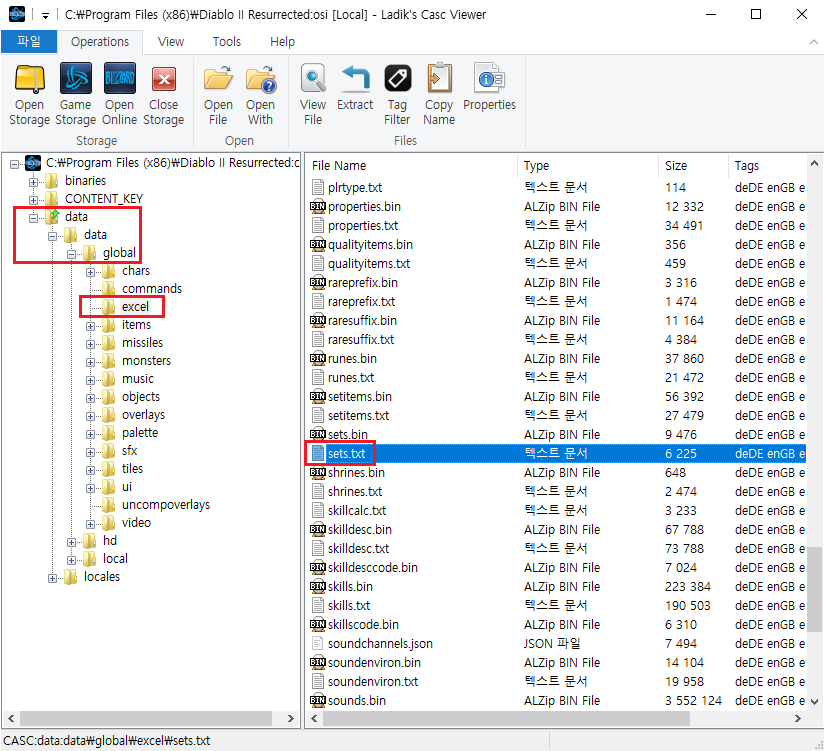Select the uncompoverlays folder in tree

pyautogui.click(x=166, y=505)
